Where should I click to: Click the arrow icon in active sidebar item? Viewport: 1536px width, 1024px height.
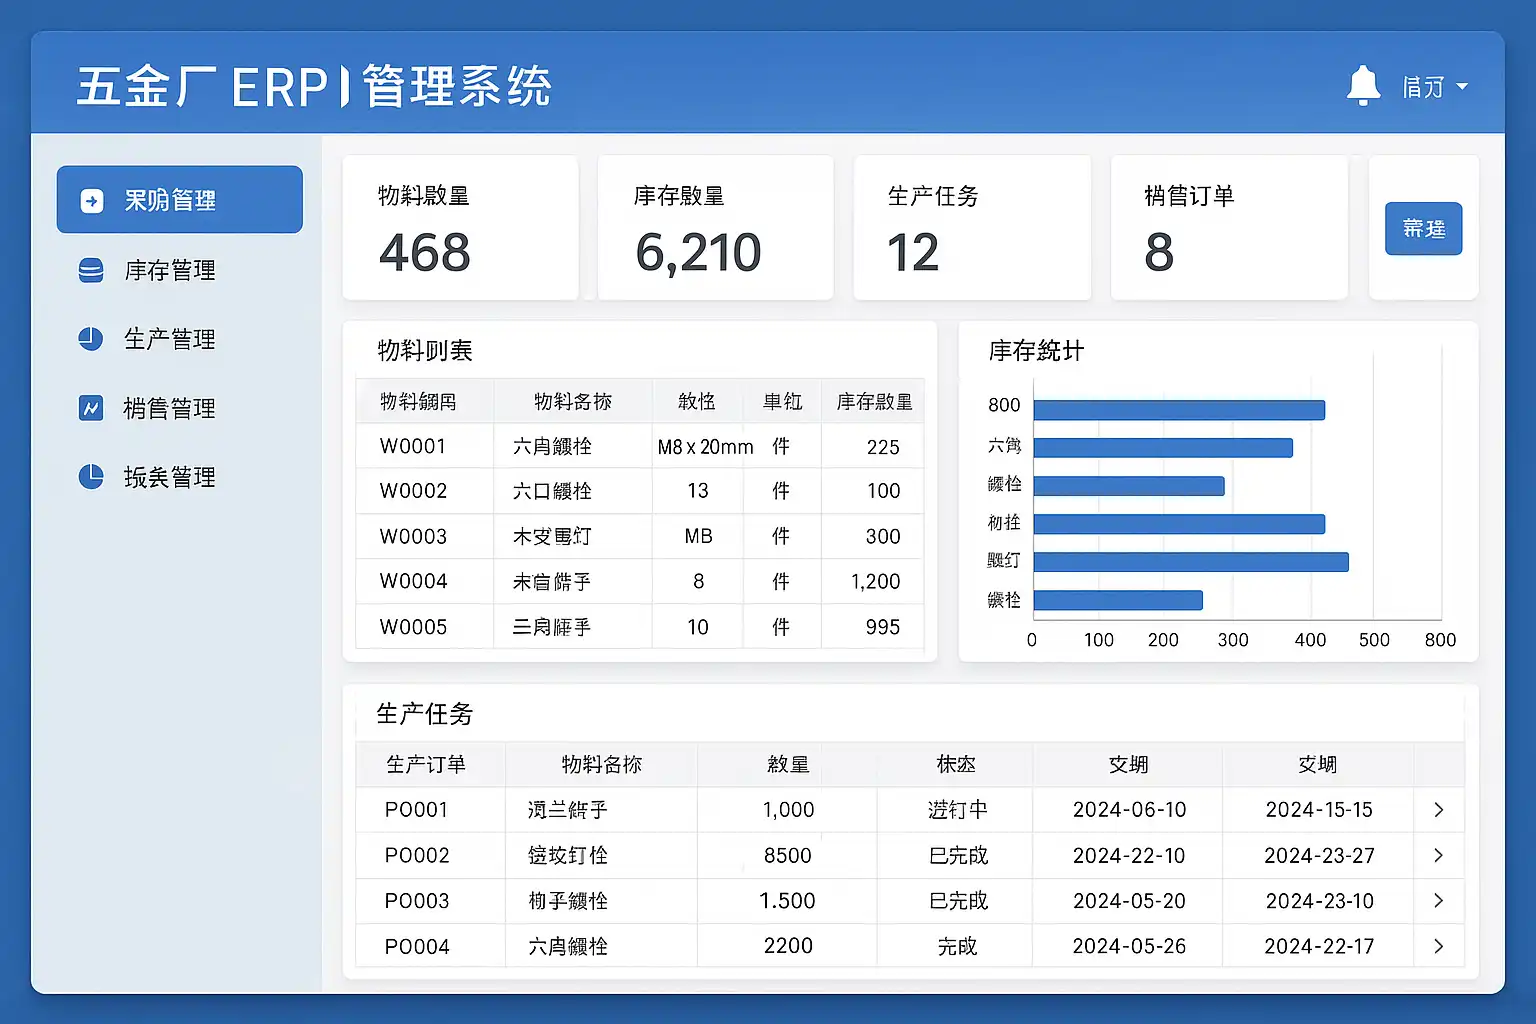tap(91, 201)
